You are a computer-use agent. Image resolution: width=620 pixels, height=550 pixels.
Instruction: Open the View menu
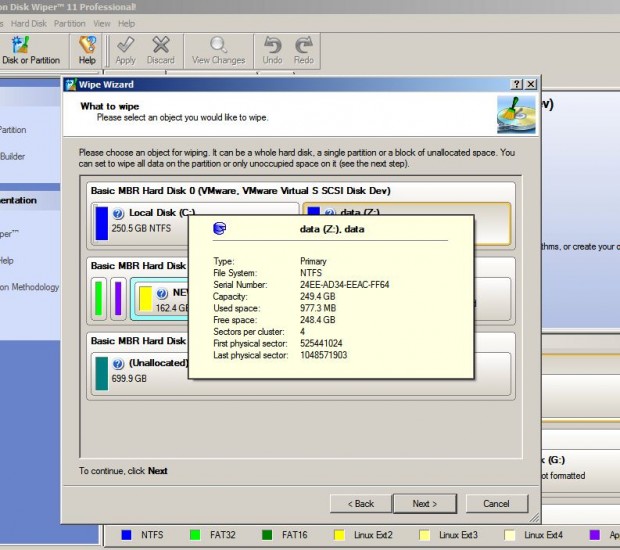coord(102,23)
